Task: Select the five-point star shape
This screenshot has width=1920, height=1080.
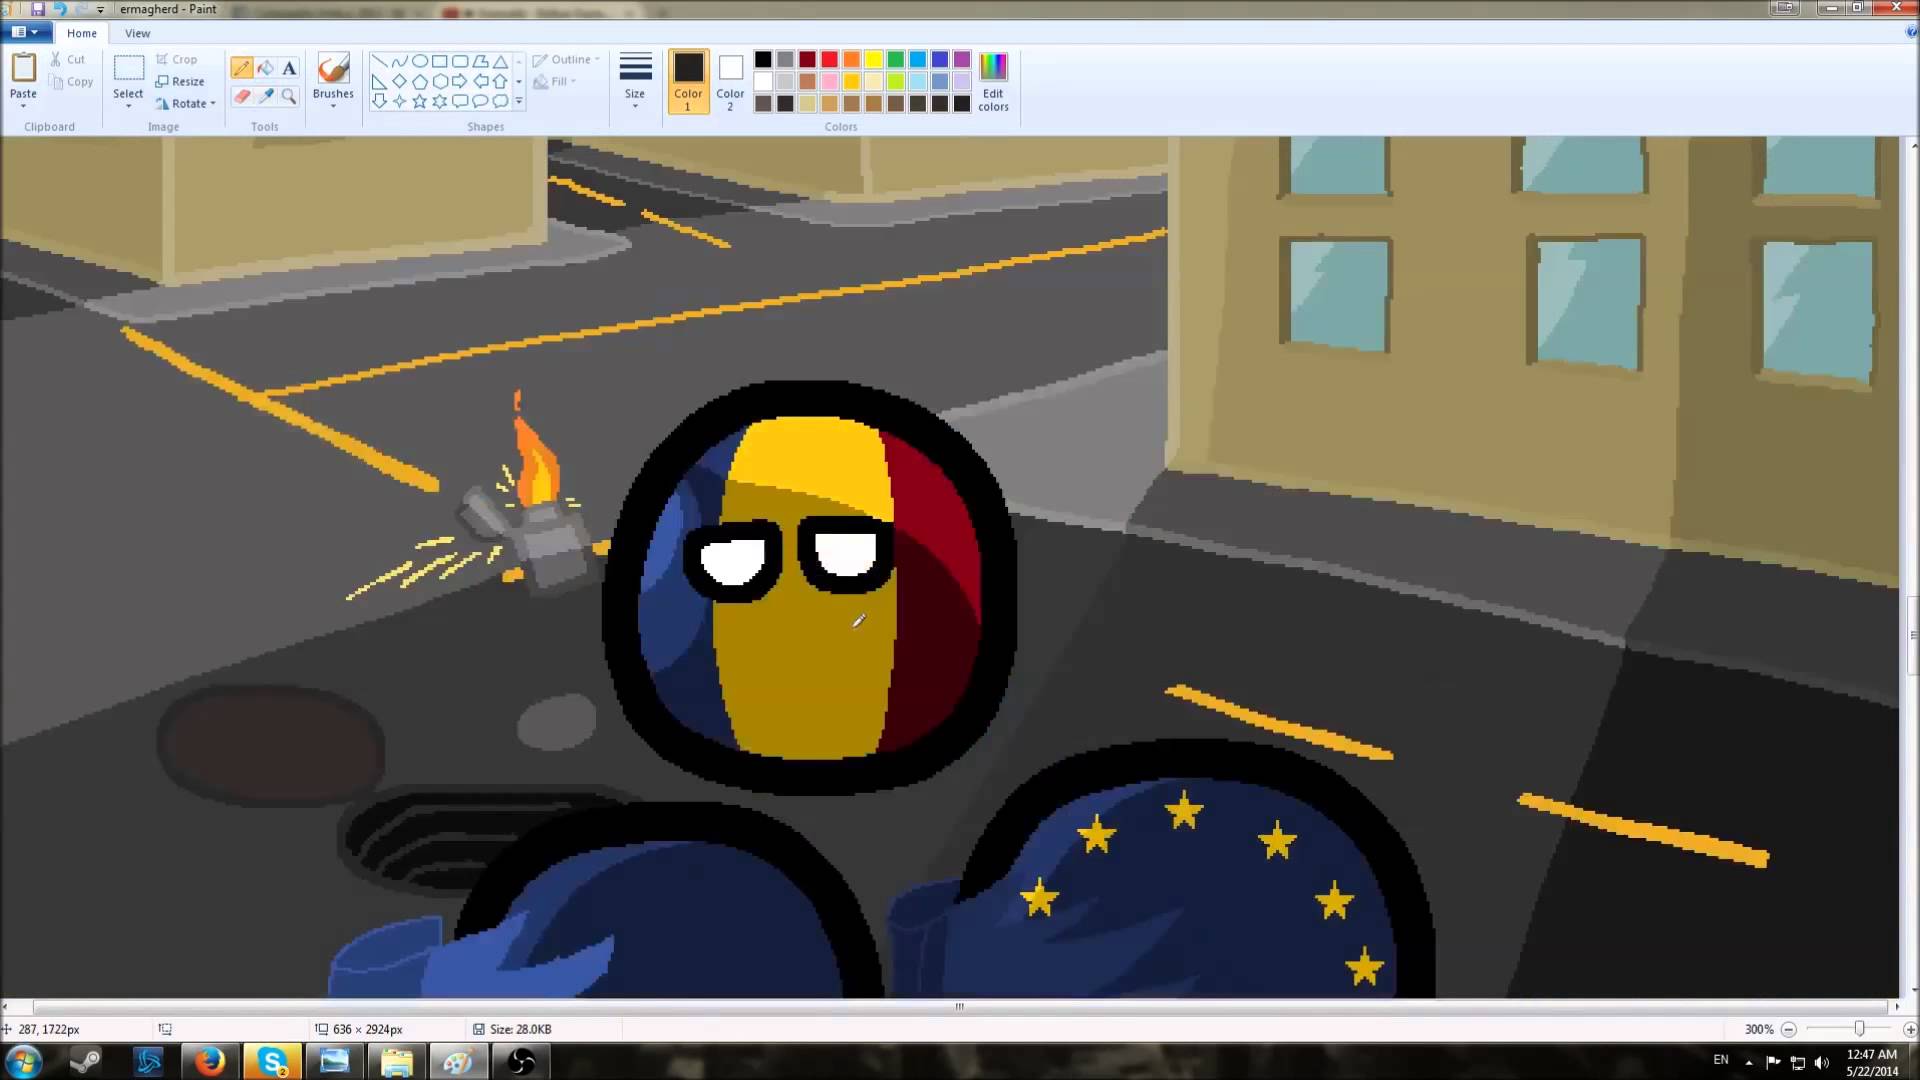Action: tap(419, 101)
